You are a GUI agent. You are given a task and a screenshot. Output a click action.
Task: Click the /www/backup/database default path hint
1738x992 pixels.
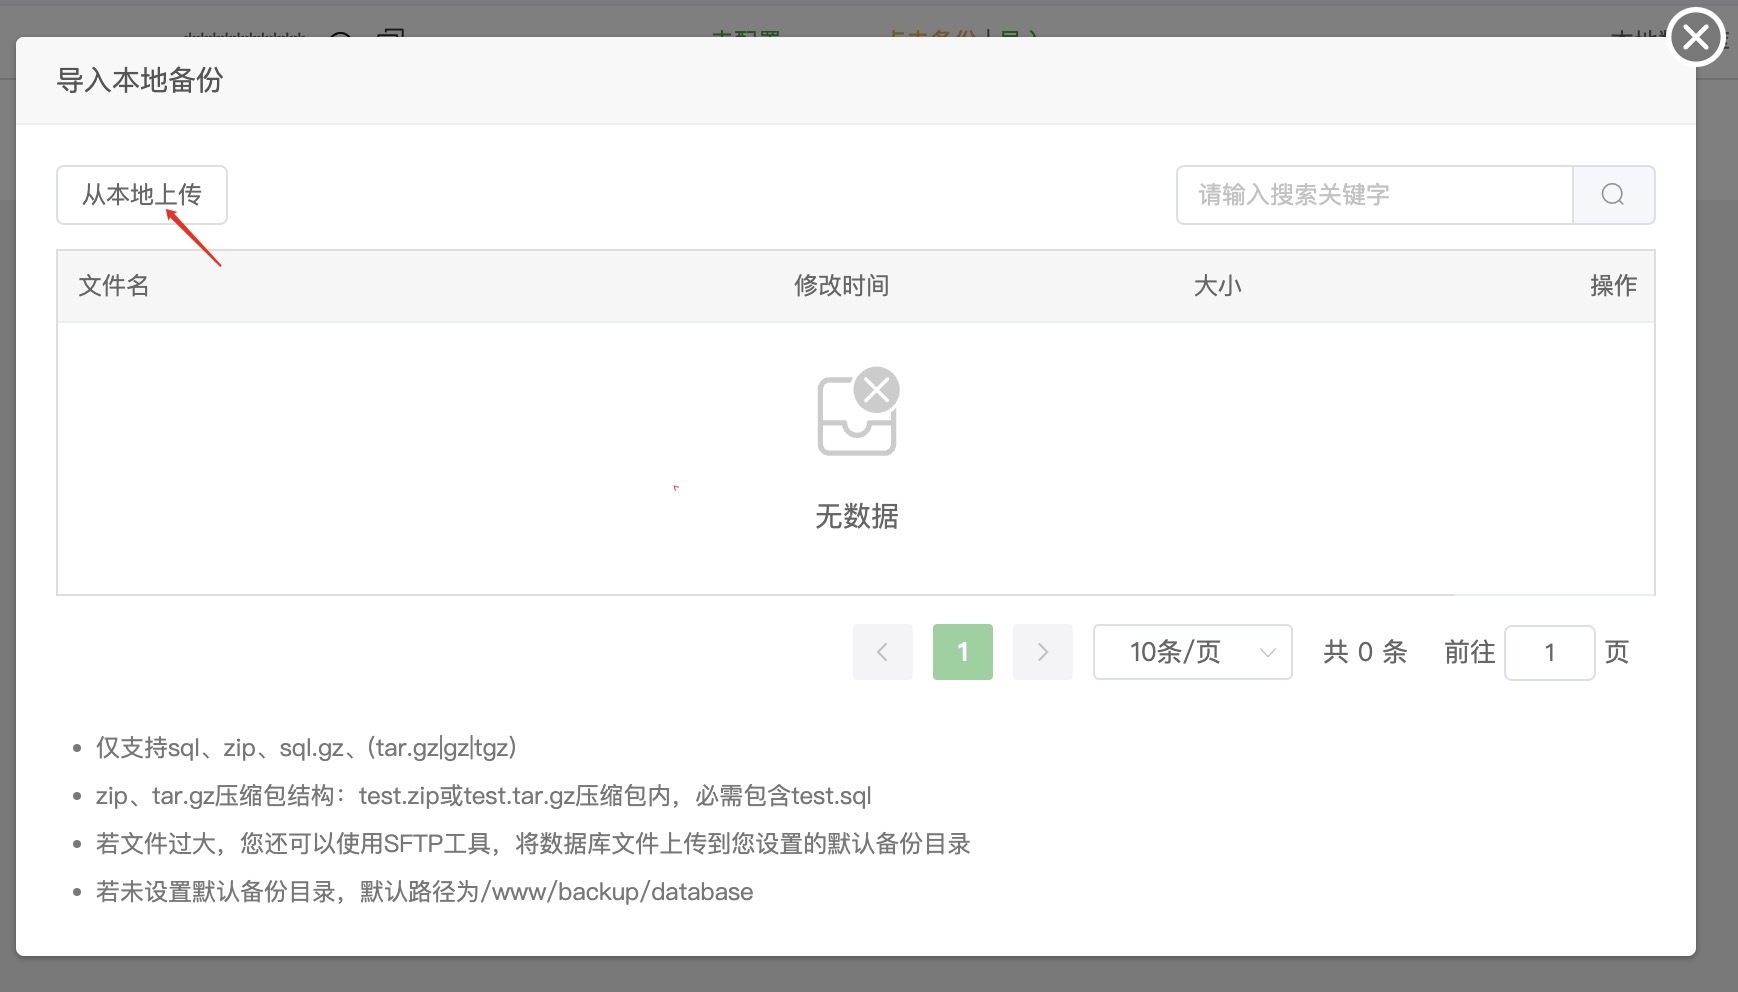click(425, 892)
